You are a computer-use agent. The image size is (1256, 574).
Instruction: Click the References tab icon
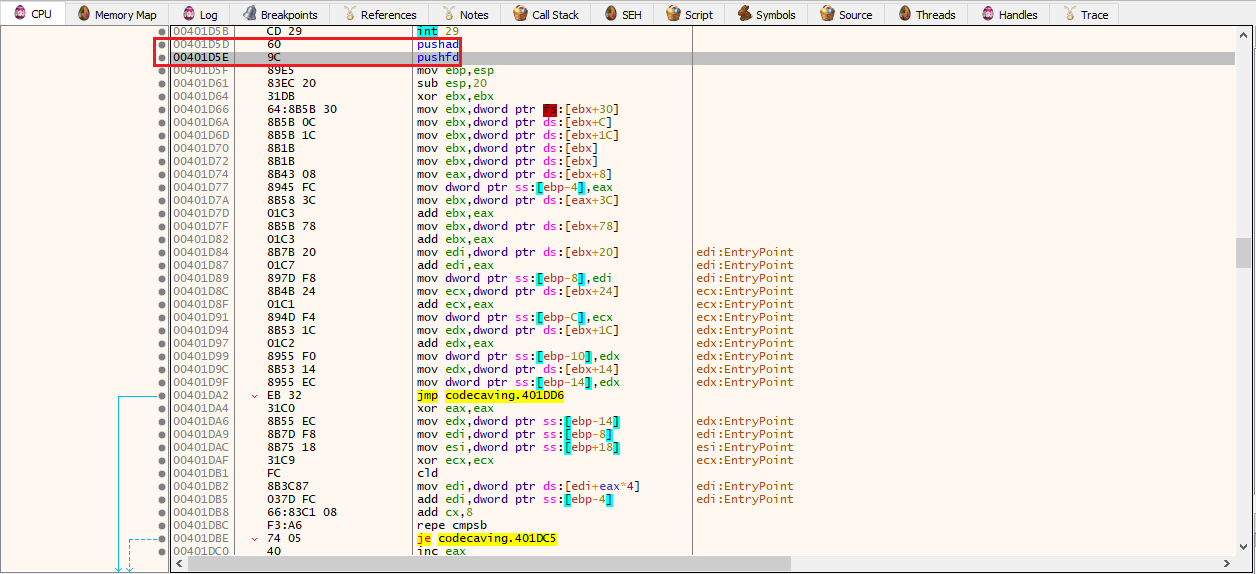coord(349,14)
